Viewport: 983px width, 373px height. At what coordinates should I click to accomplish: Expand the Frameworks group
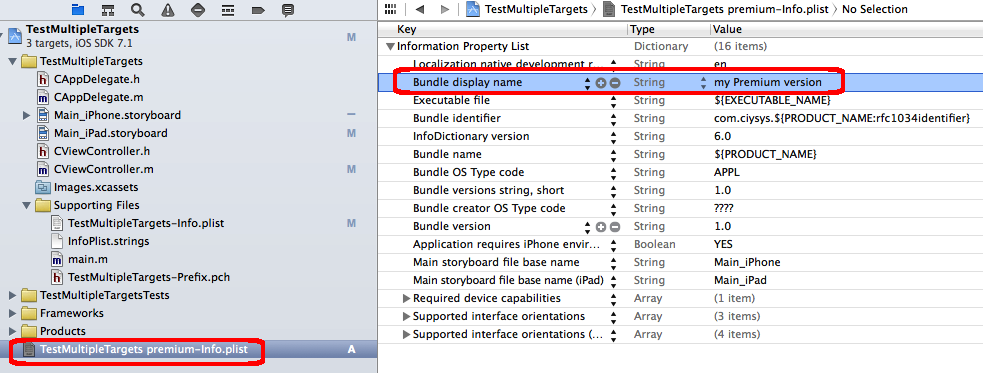[x=13, y=313]
